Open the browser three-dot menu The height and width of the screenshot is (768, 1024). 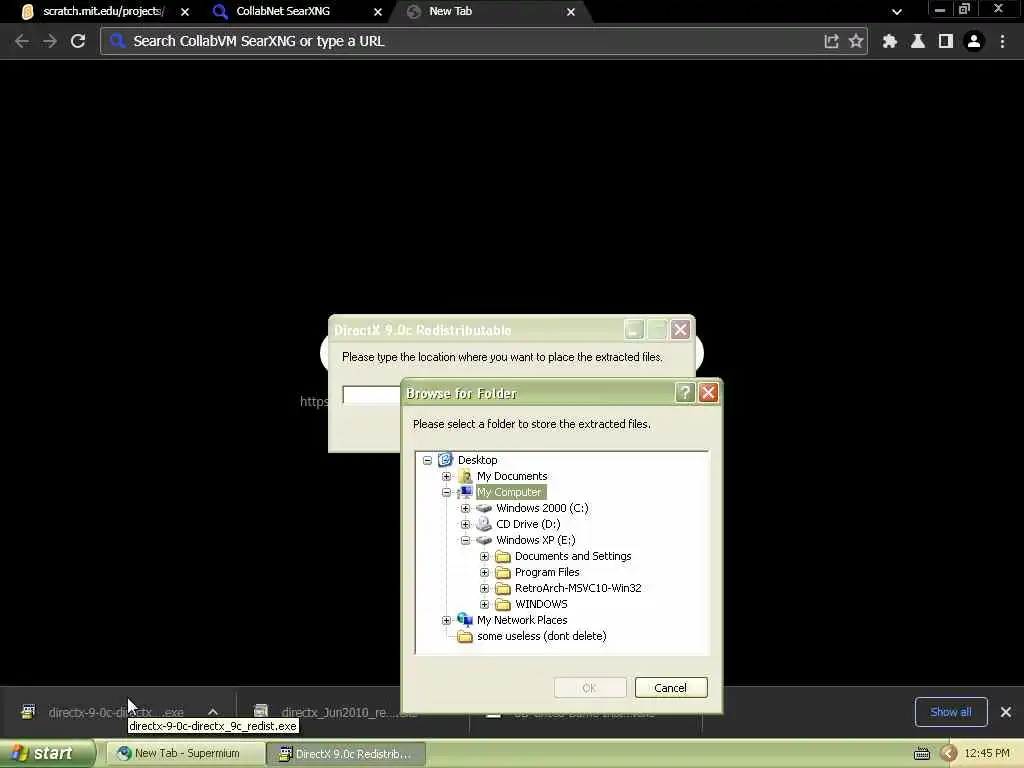click(x=1002, y=41)
